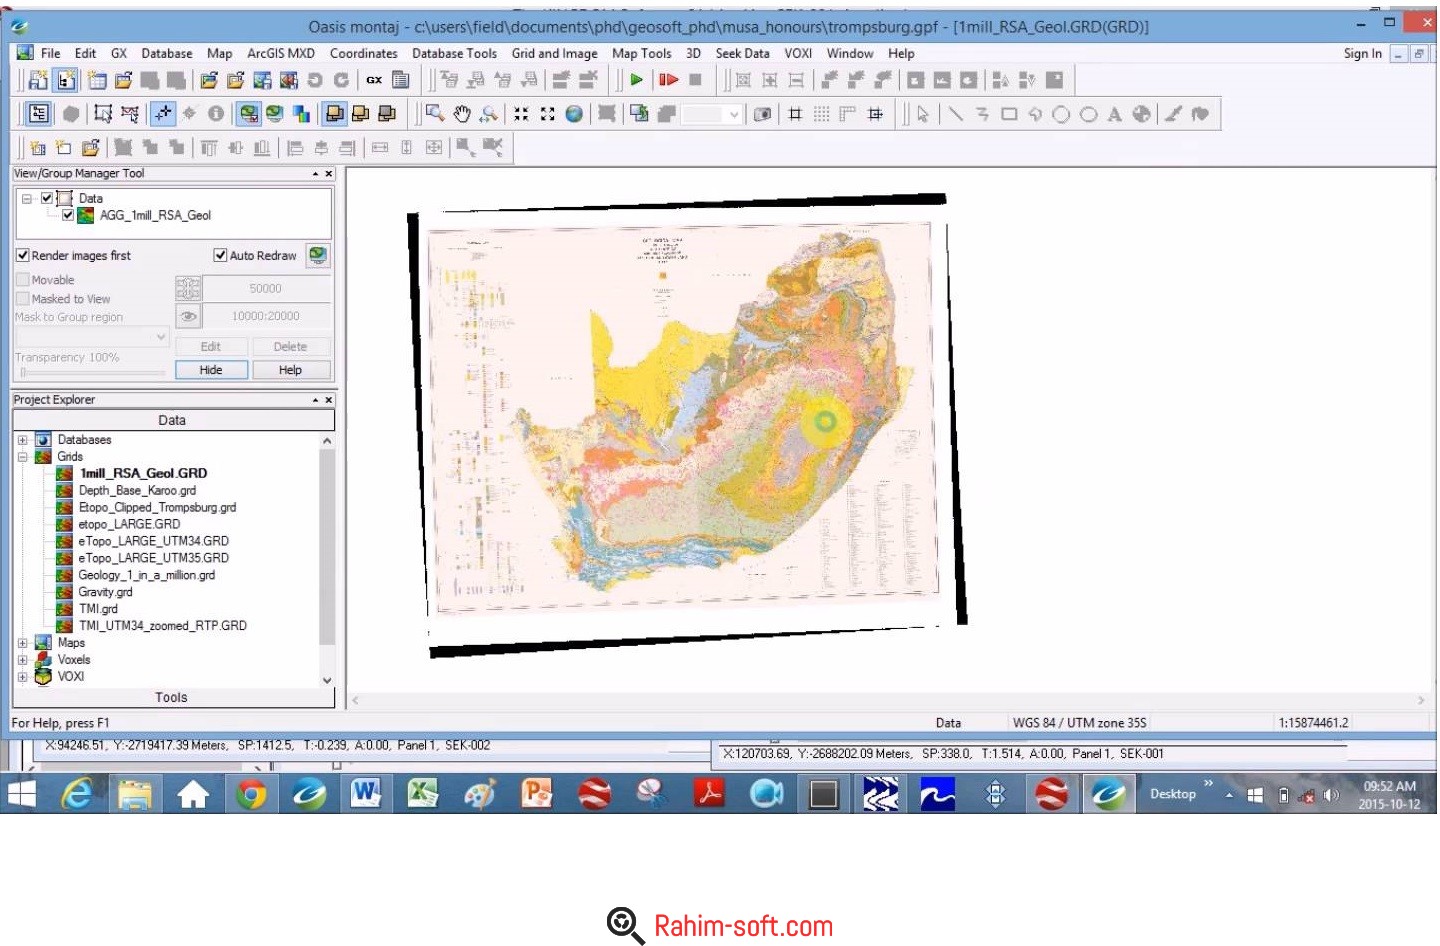
Task: Select the pointer arrow tool
Action: (x=923, y=114)
